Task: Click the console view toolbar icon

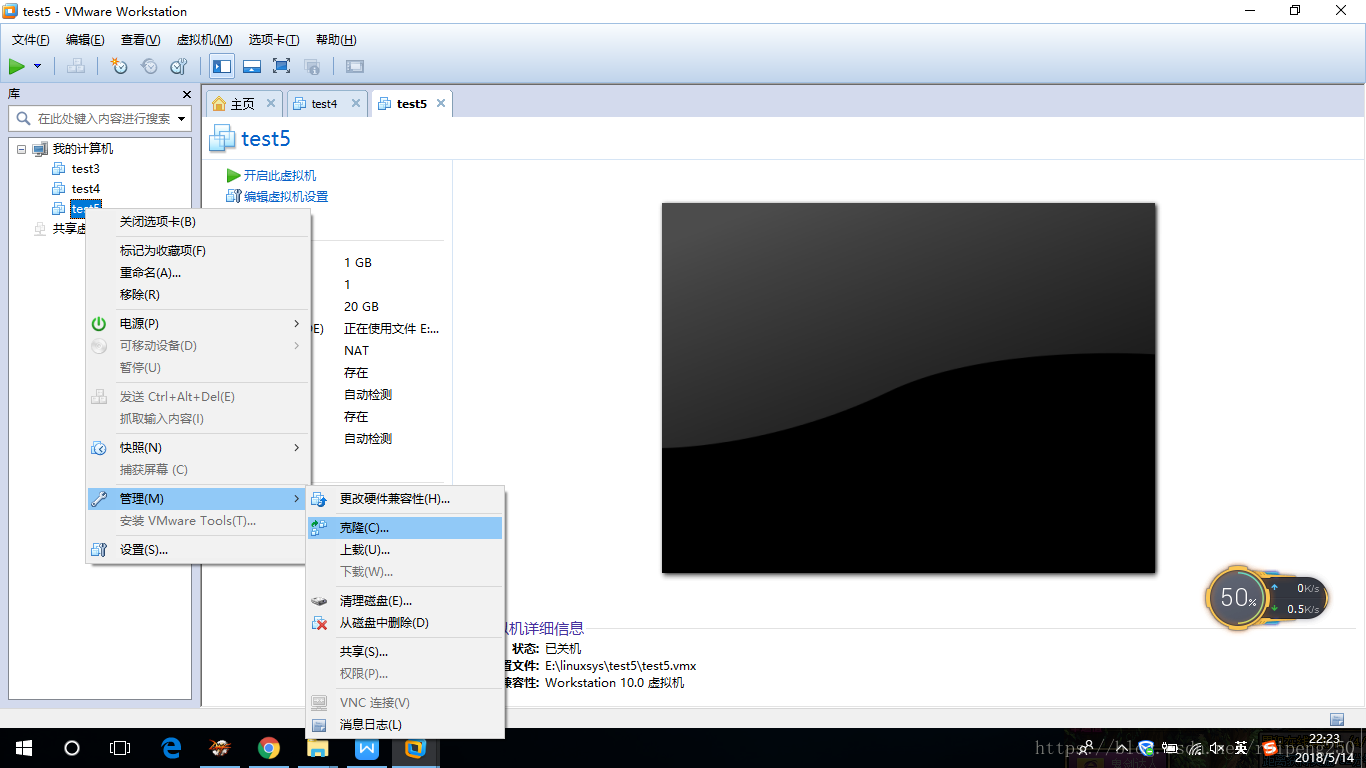Action: tap(355, 66)
